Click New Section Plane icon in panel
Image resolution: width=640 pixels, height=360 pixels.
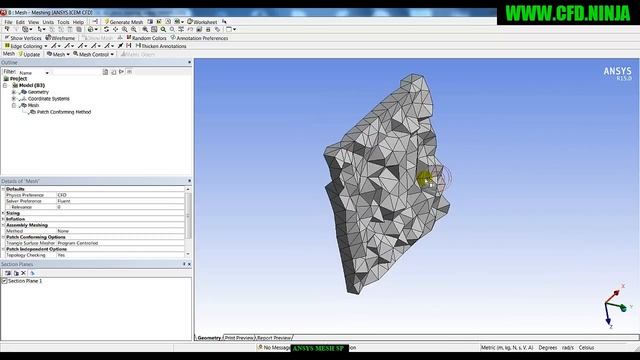tap(8, 273)
